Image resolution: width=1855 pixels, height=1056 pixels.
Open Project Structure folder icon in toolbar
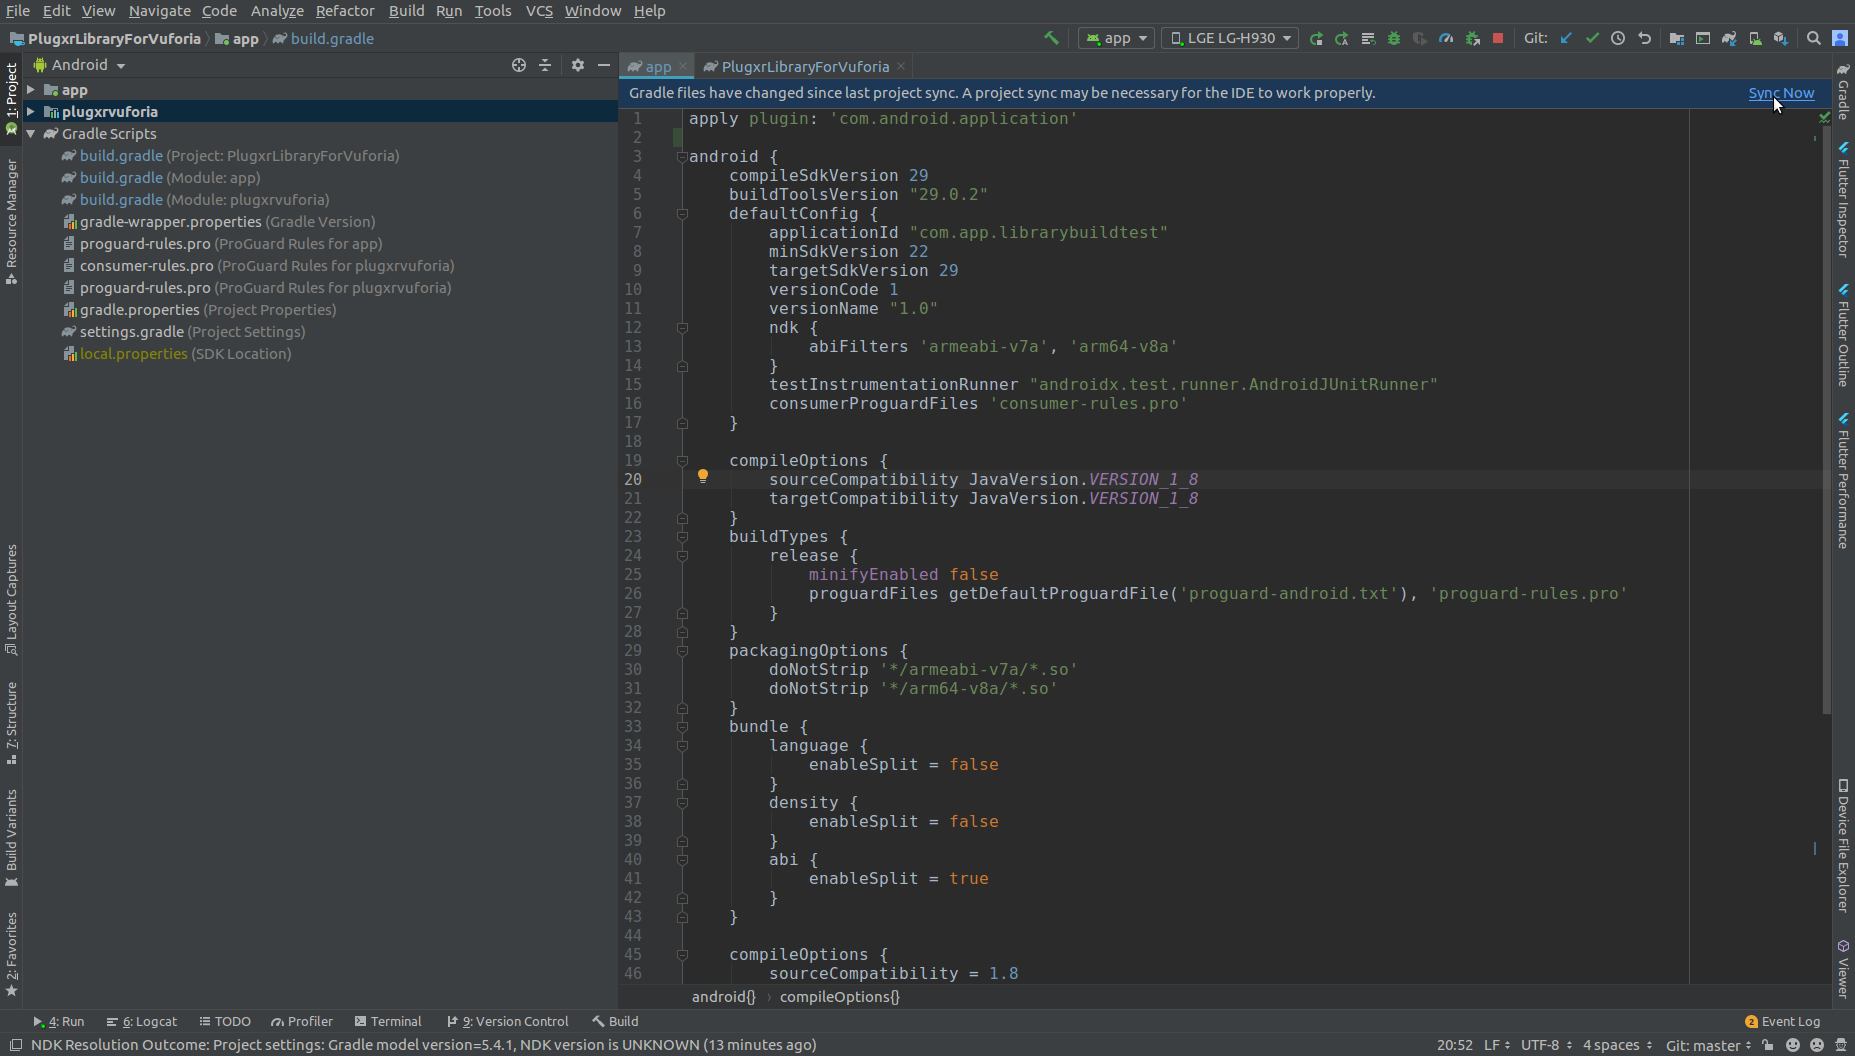(x=1677, y=38)
